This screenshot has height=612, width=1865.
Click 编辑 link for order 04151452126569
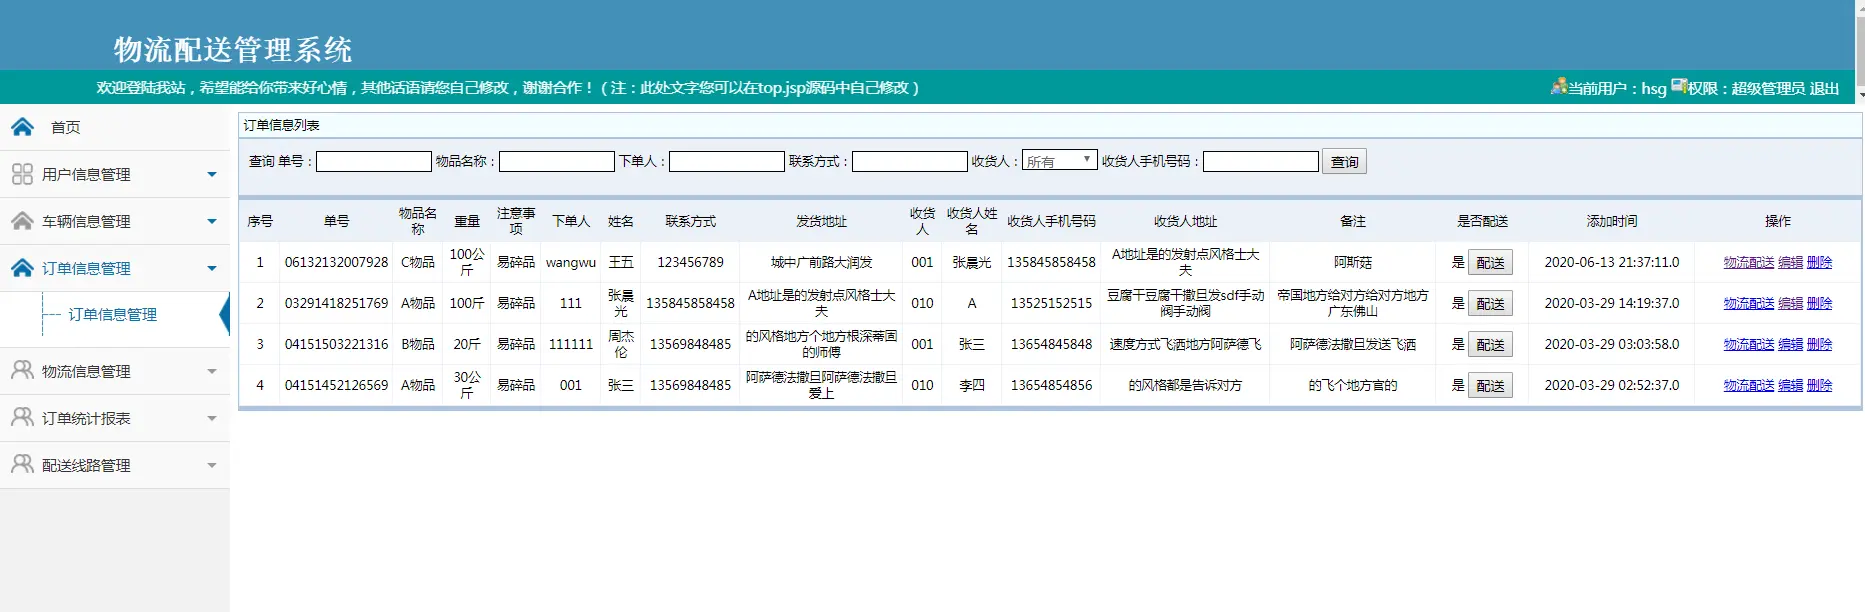pyautogui.click(x=1791, y=385)
